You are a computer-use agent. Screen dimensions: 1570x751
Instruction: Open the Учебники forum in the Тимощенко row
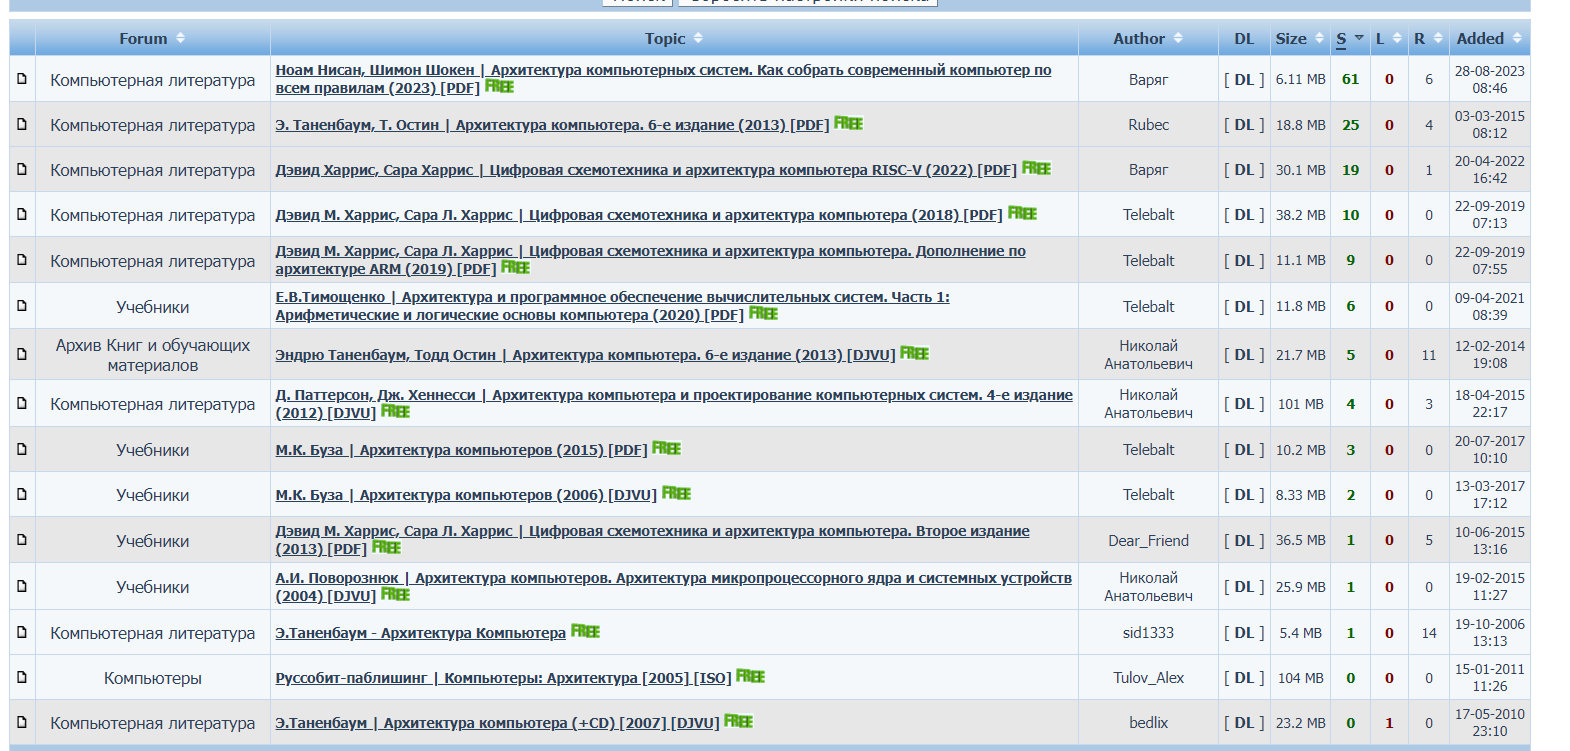(152, 307)
